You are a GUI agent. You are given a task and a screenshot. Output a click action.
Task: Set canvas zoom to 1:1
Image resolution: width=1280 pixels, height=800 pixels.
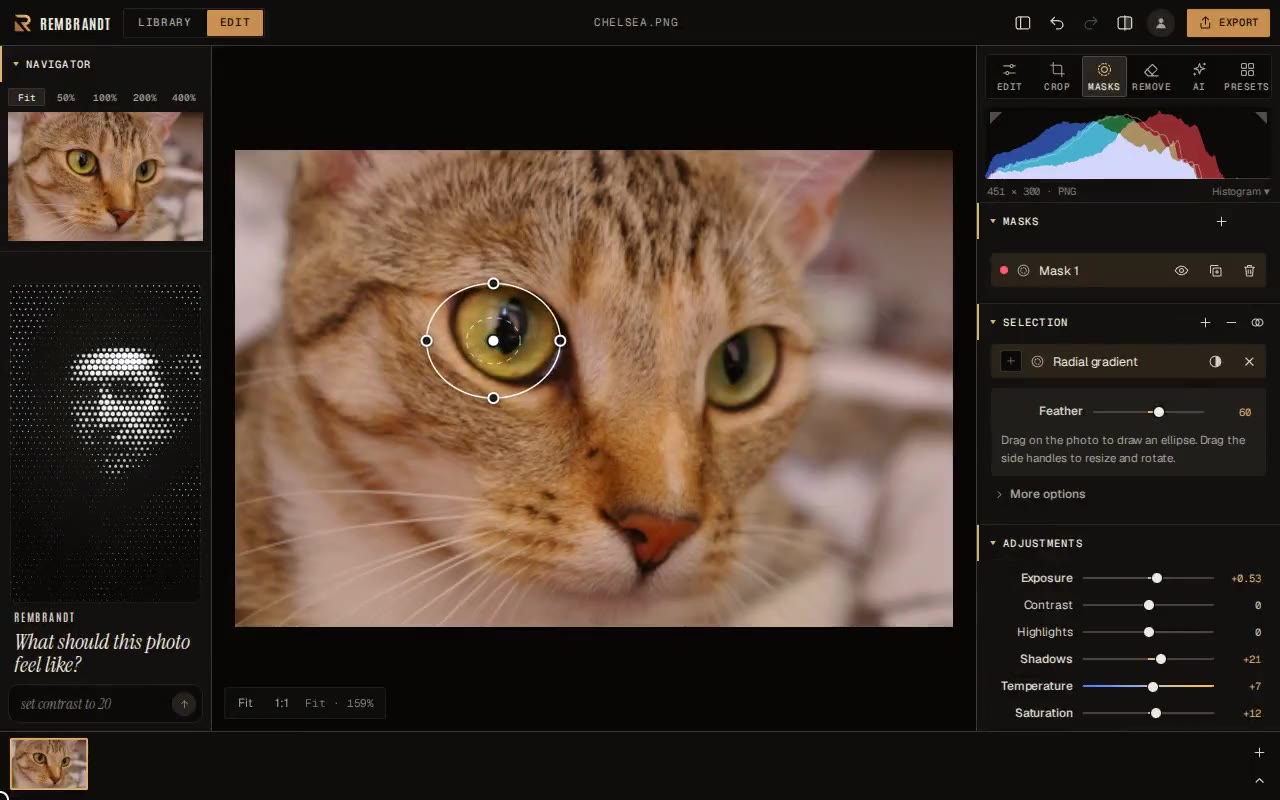[282, 703]
